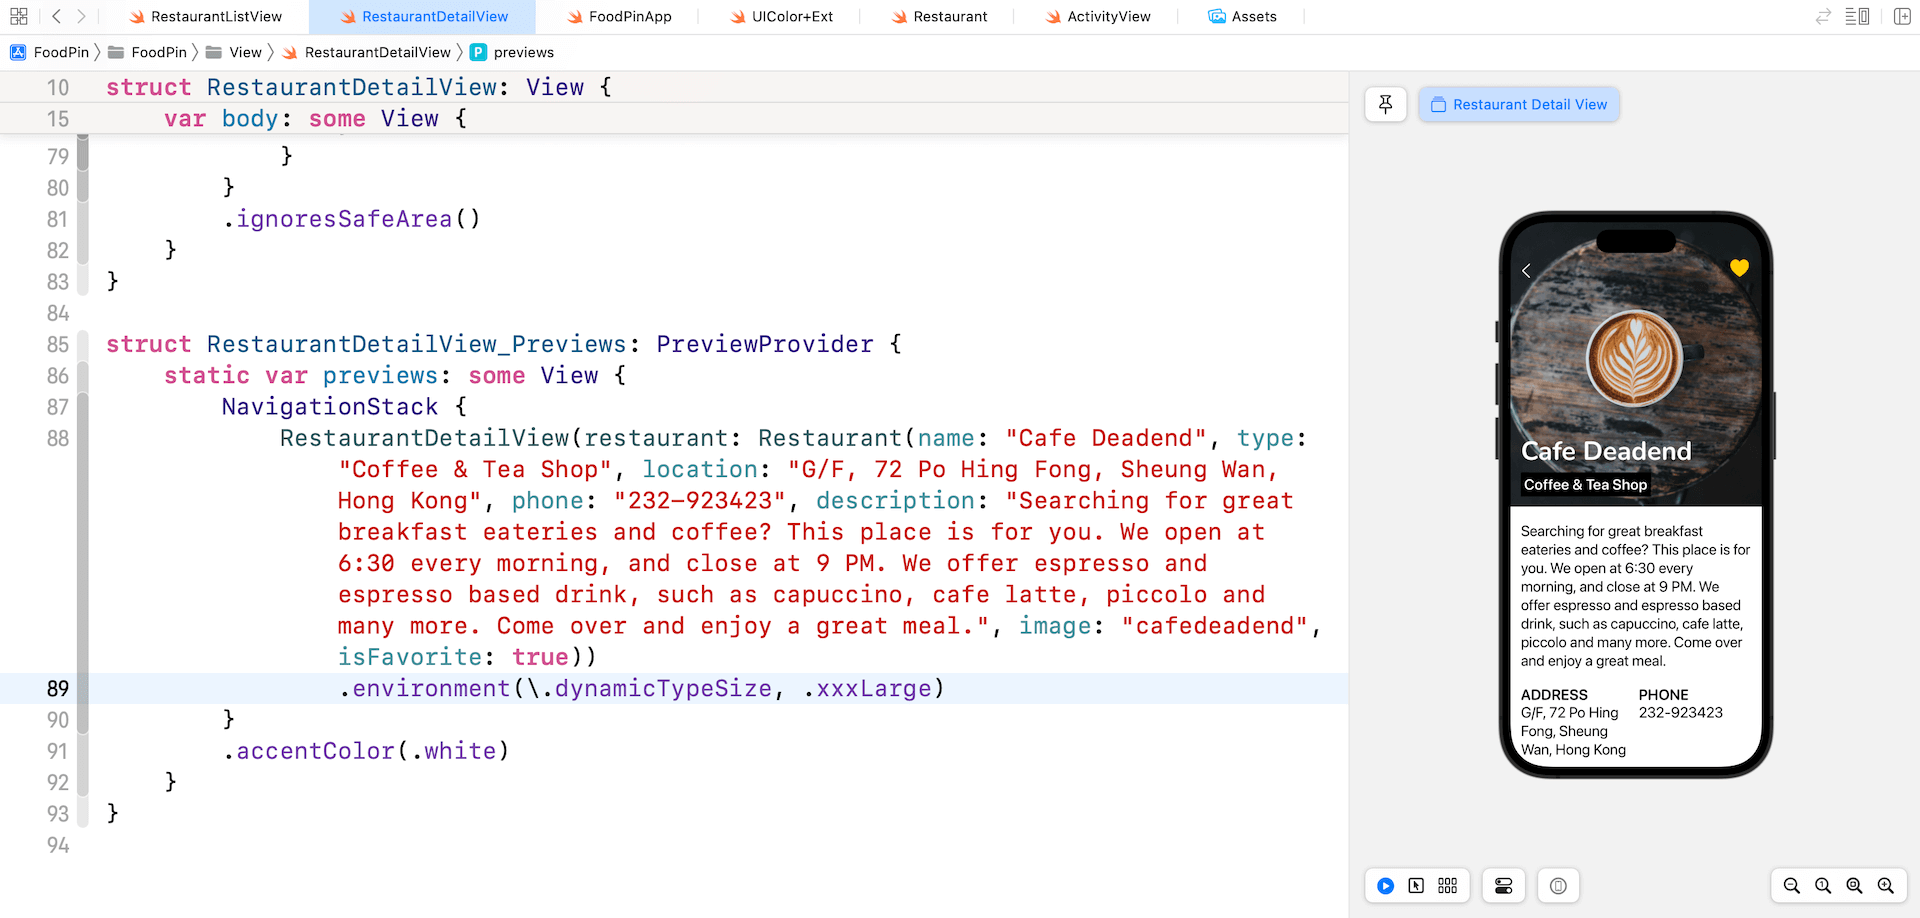Open View folder in the jump bar

(234, 52)
